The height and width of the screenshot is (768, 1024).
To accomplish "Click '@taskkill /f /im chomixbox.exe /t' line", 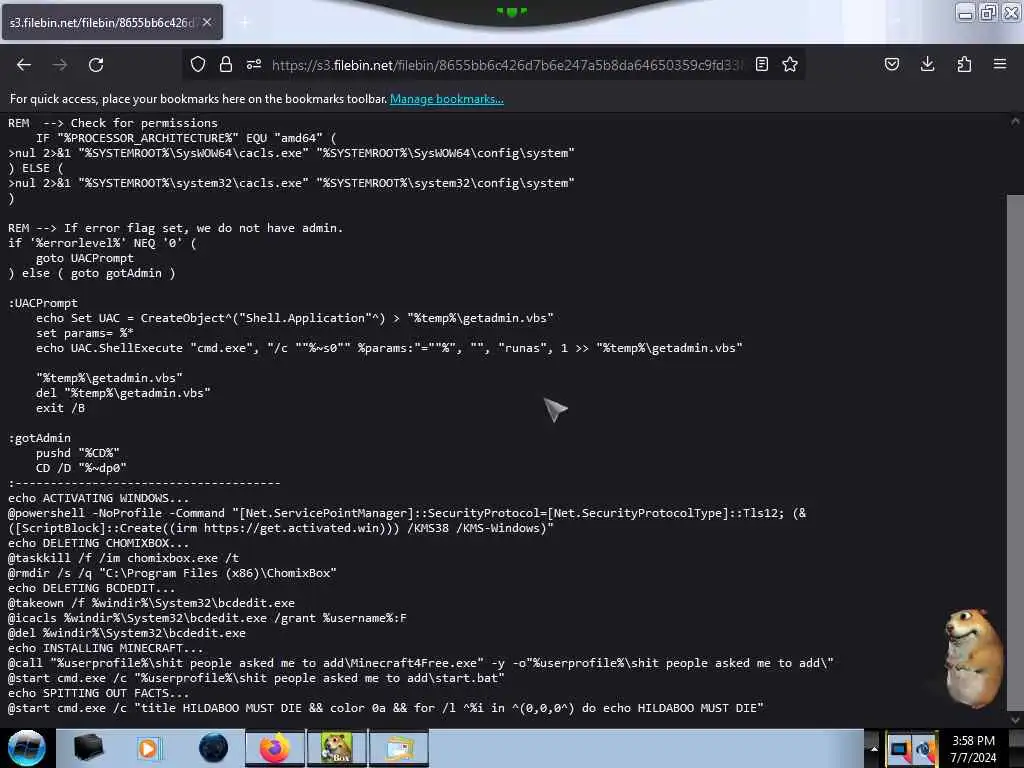I will tap(123, 558).
